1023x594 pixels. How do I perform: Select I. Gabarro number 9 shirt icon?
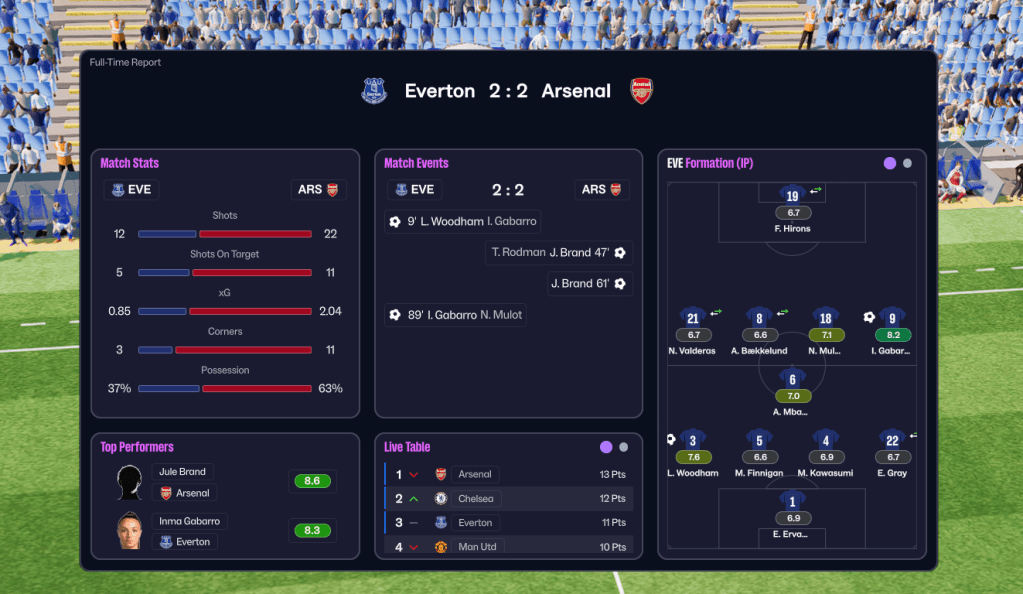(892, 319)
